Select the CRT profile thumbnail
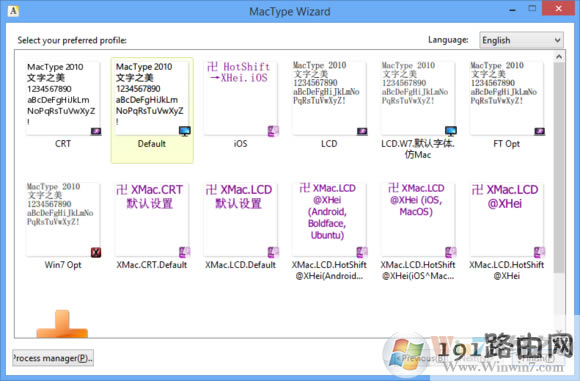This screenshot has height=381, width=580. coord(63,98)
